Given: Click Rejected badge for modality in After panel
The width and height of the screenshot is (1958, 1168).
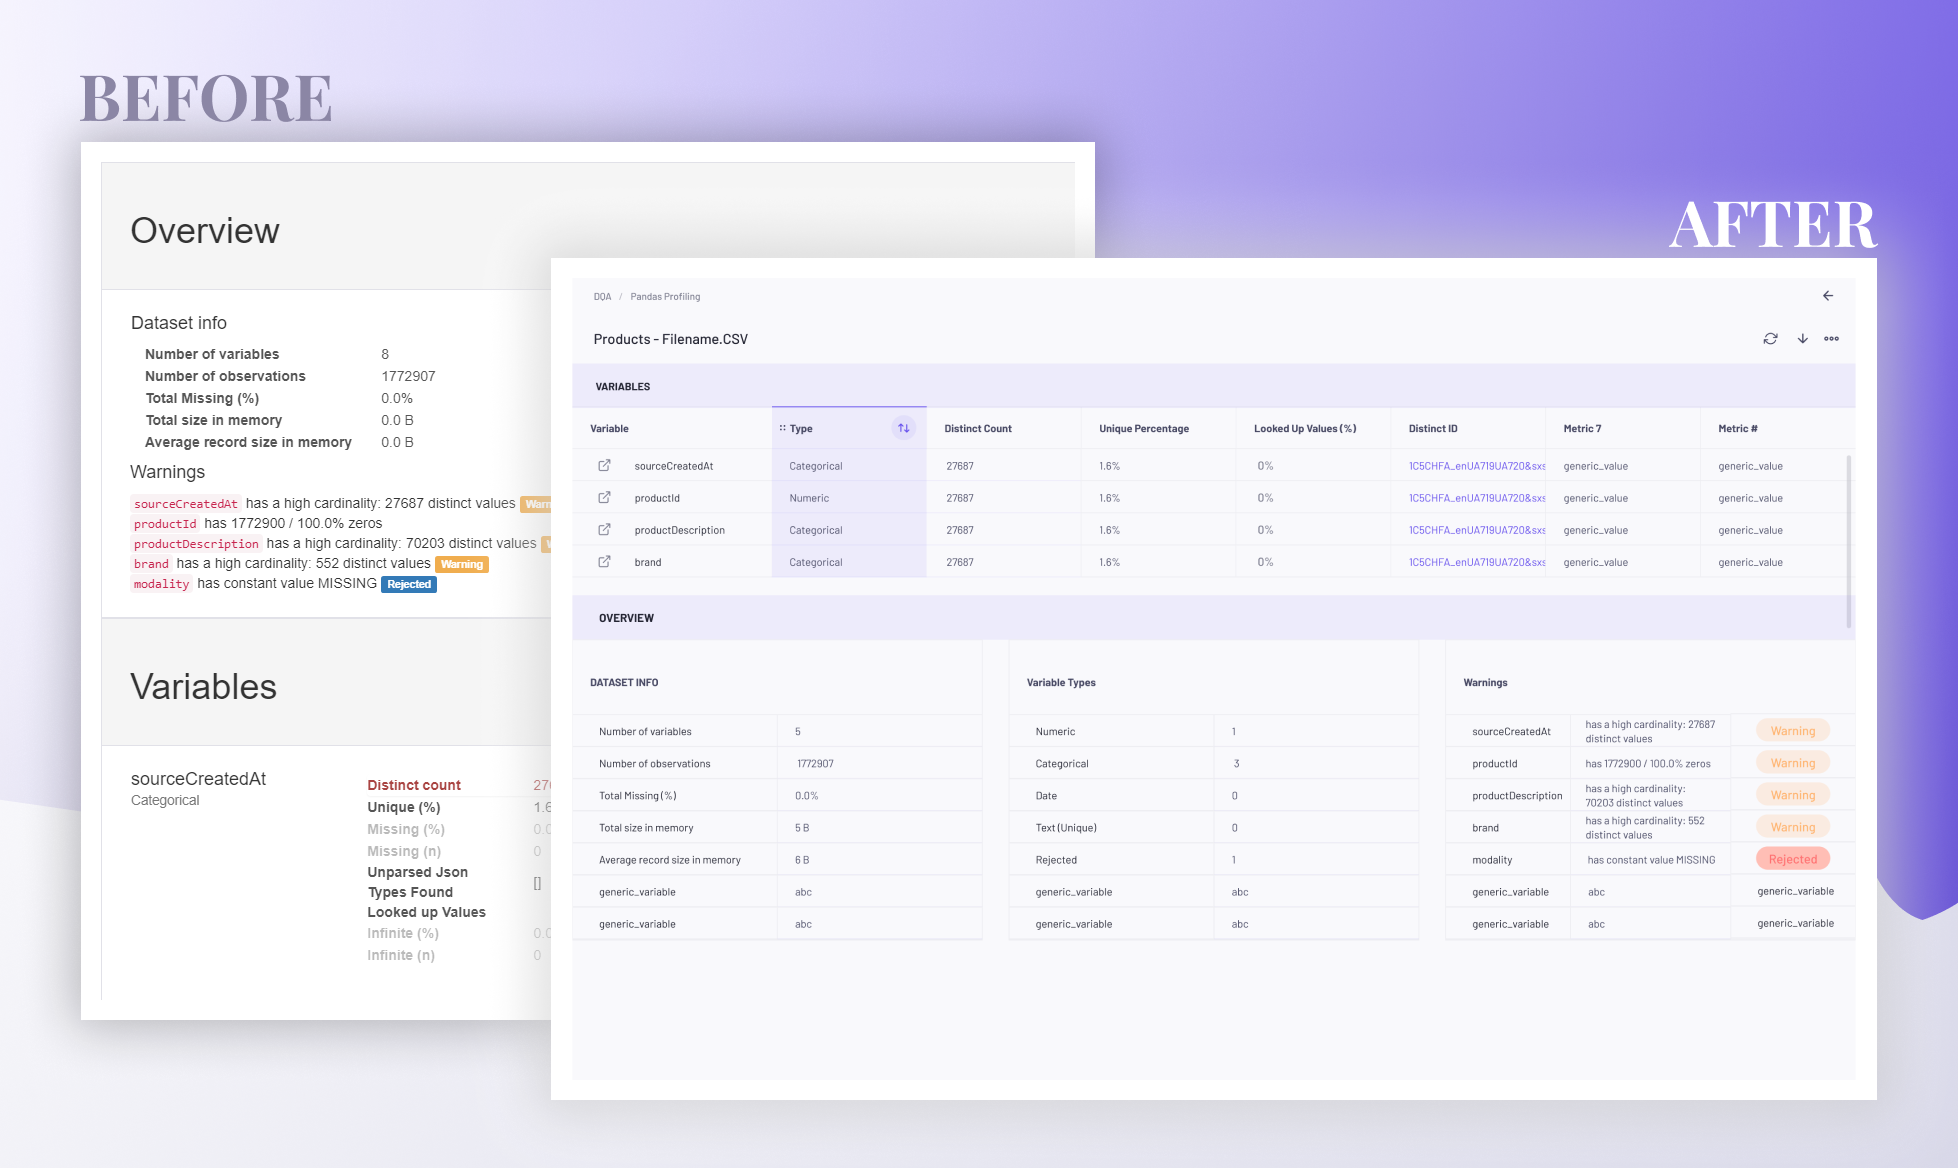Looking at the screenshot, I should click(1792, 859).
